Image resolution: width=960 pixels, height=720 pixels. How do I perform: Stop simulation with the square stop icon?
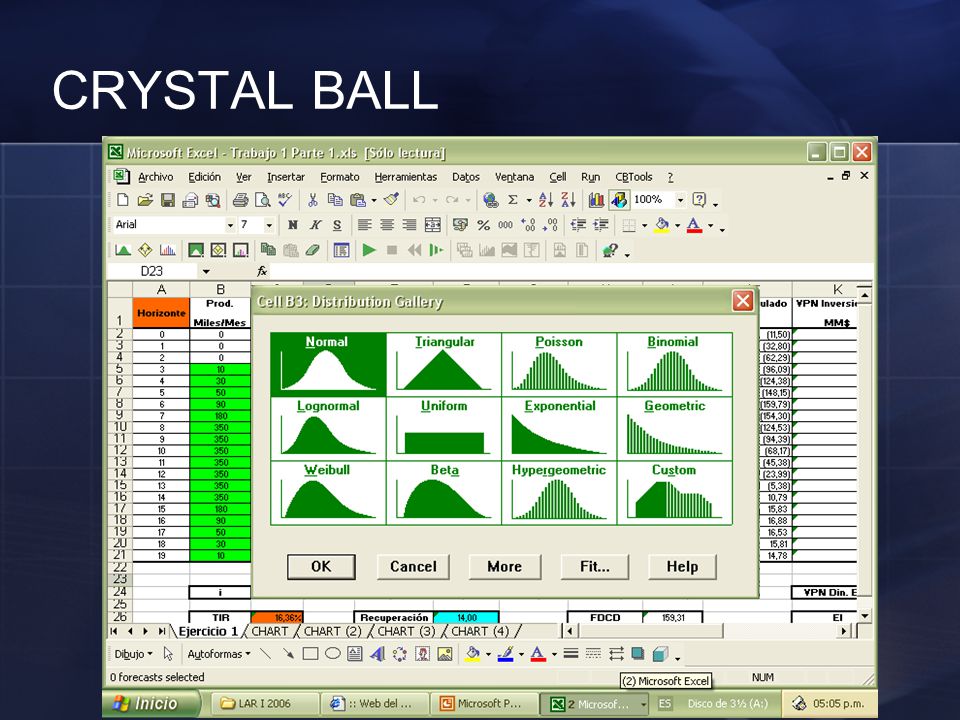click(392, 250)
